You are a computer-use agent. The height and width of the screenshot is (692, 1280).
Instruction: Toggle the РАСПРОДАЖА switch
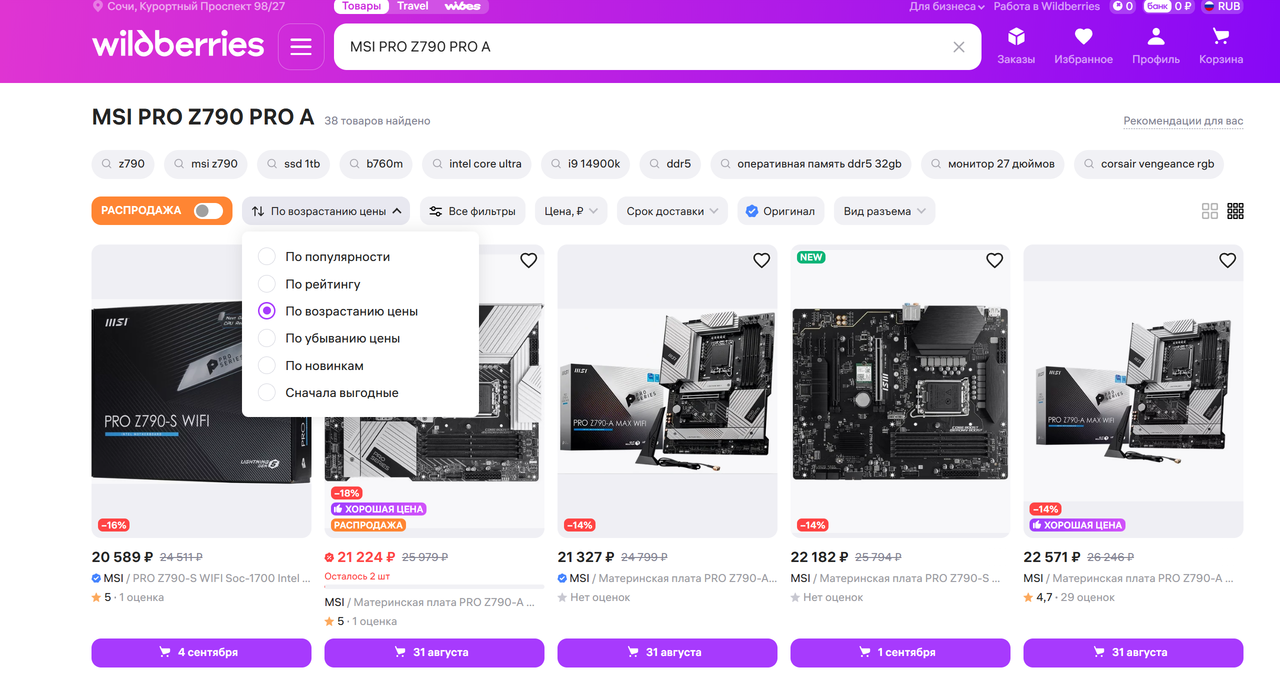[208, 211]
